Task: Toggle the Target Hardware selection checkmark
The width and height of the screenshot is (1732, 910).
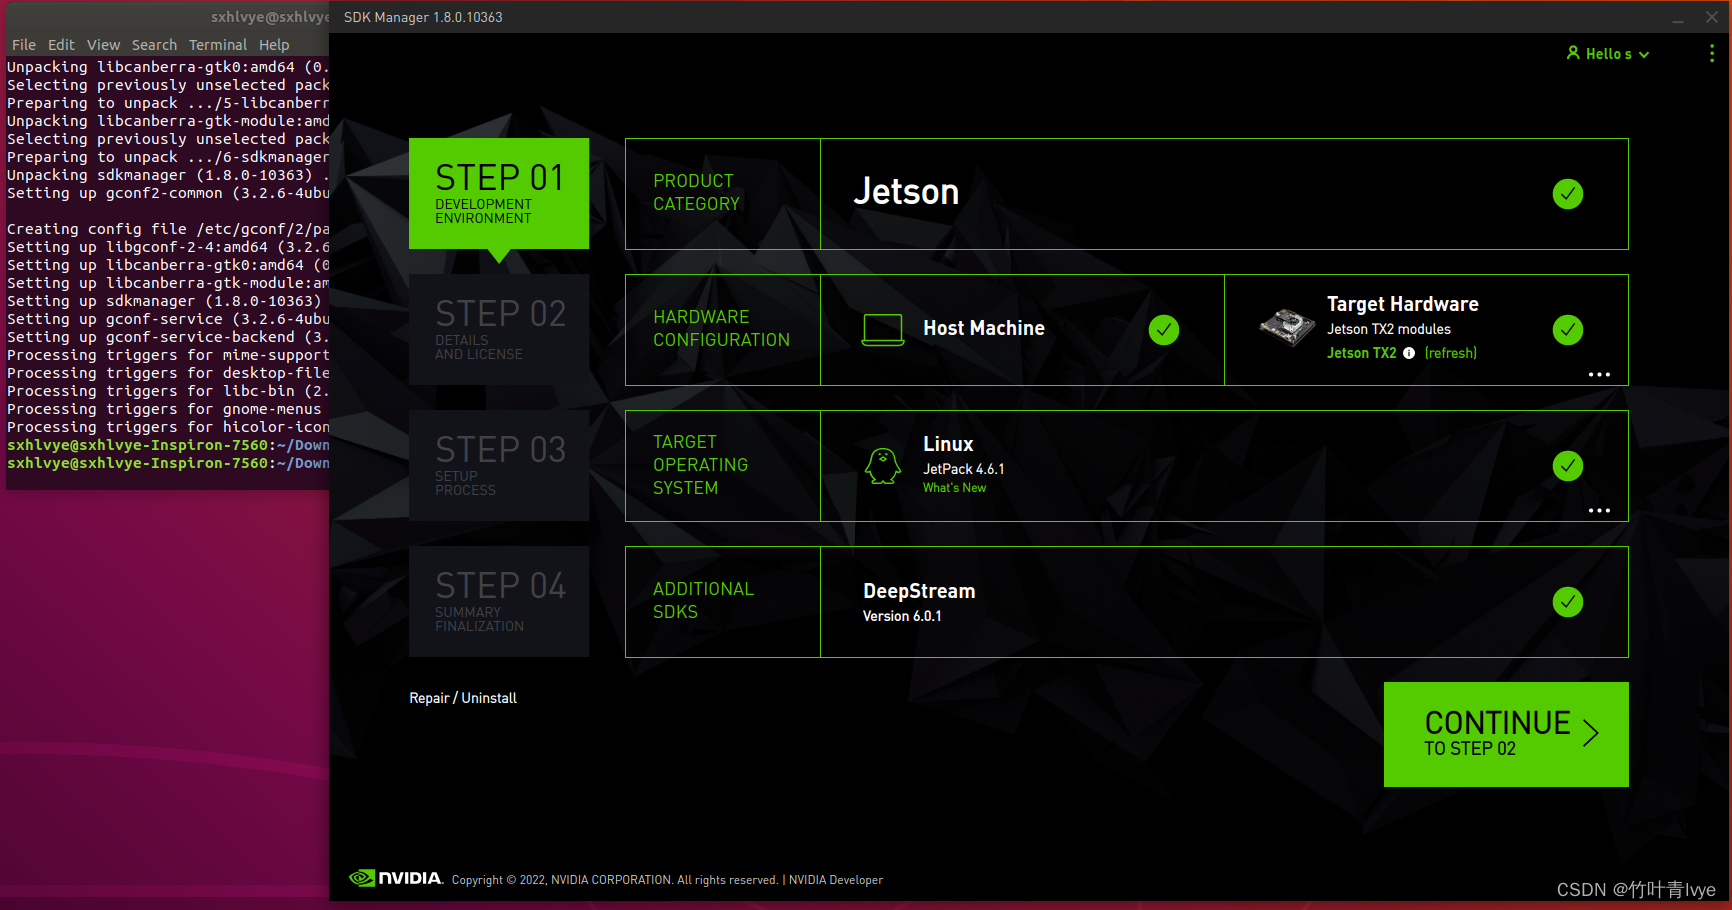Action: click(x=1568, y=329)
